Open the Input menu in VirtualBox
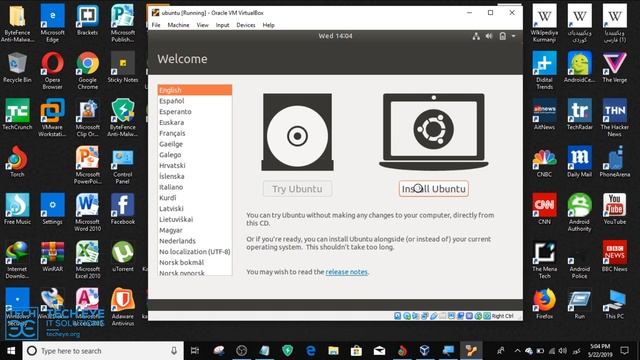640x360 pixels. 222,25
